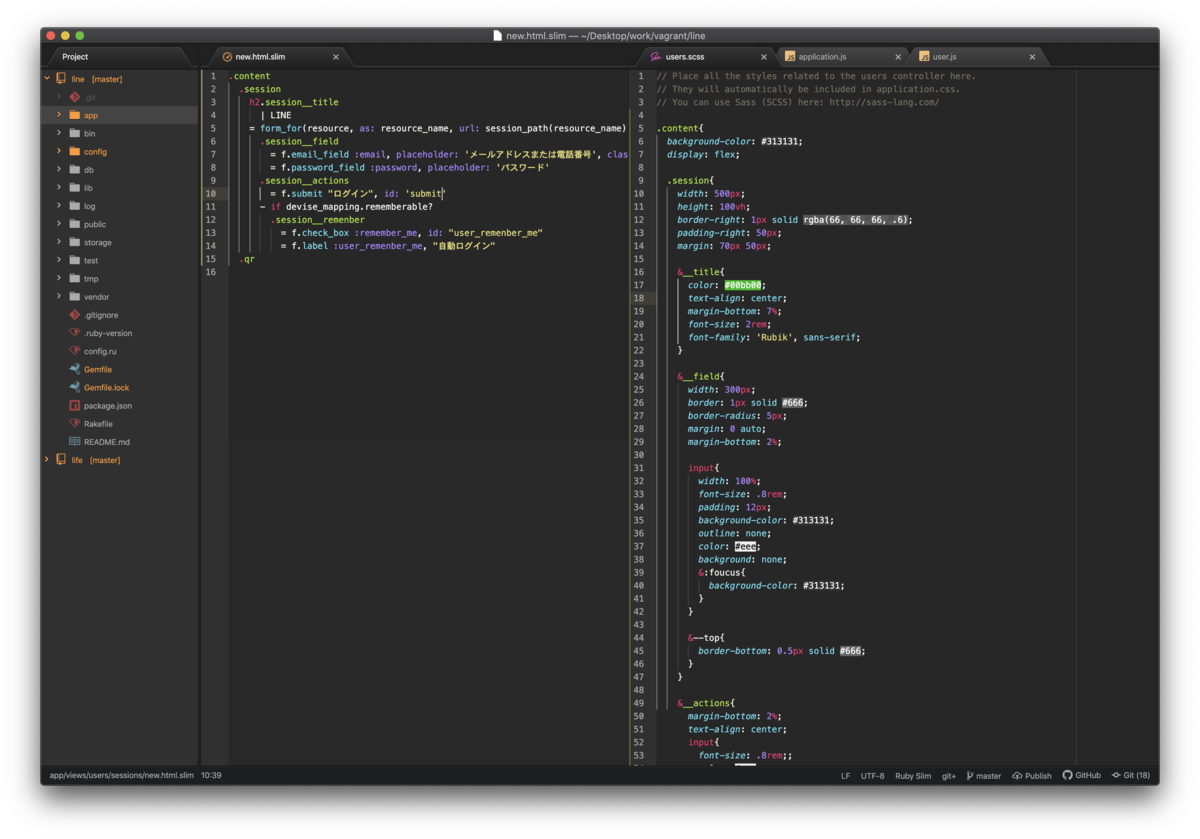The height and width of the screenshot is (839, 1200).
Task: Click the Sass icon on users.scss tab
Action: pos(656,57)
